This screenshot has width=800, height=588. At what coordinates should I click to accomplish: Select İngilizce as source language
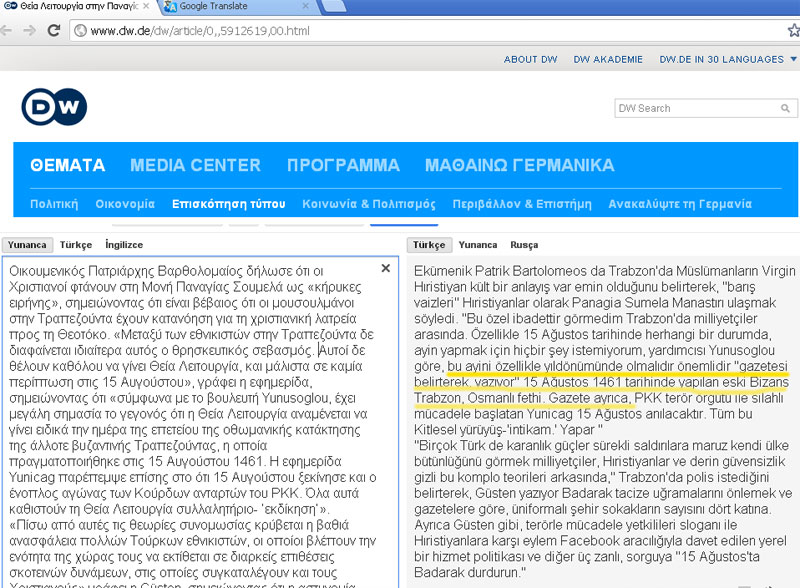pos(124,245)
